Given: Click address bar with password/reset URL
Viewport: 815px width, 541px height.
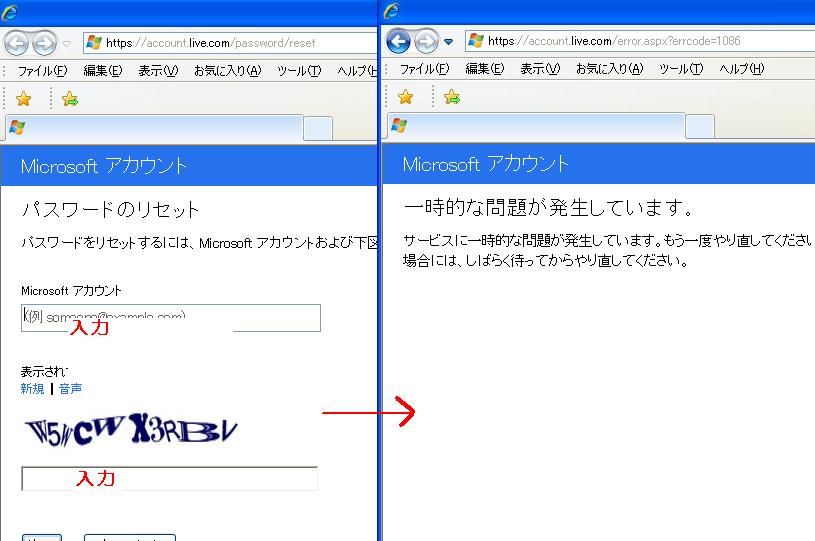Looking at the screenshot, I should pos(230,43).
